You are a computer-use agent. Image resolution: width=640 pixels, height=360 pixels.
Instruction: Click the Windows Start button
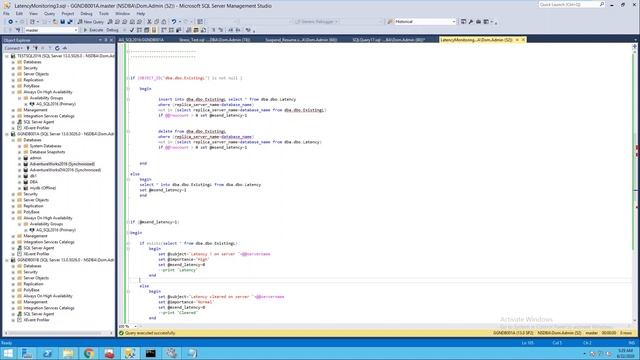8,353
